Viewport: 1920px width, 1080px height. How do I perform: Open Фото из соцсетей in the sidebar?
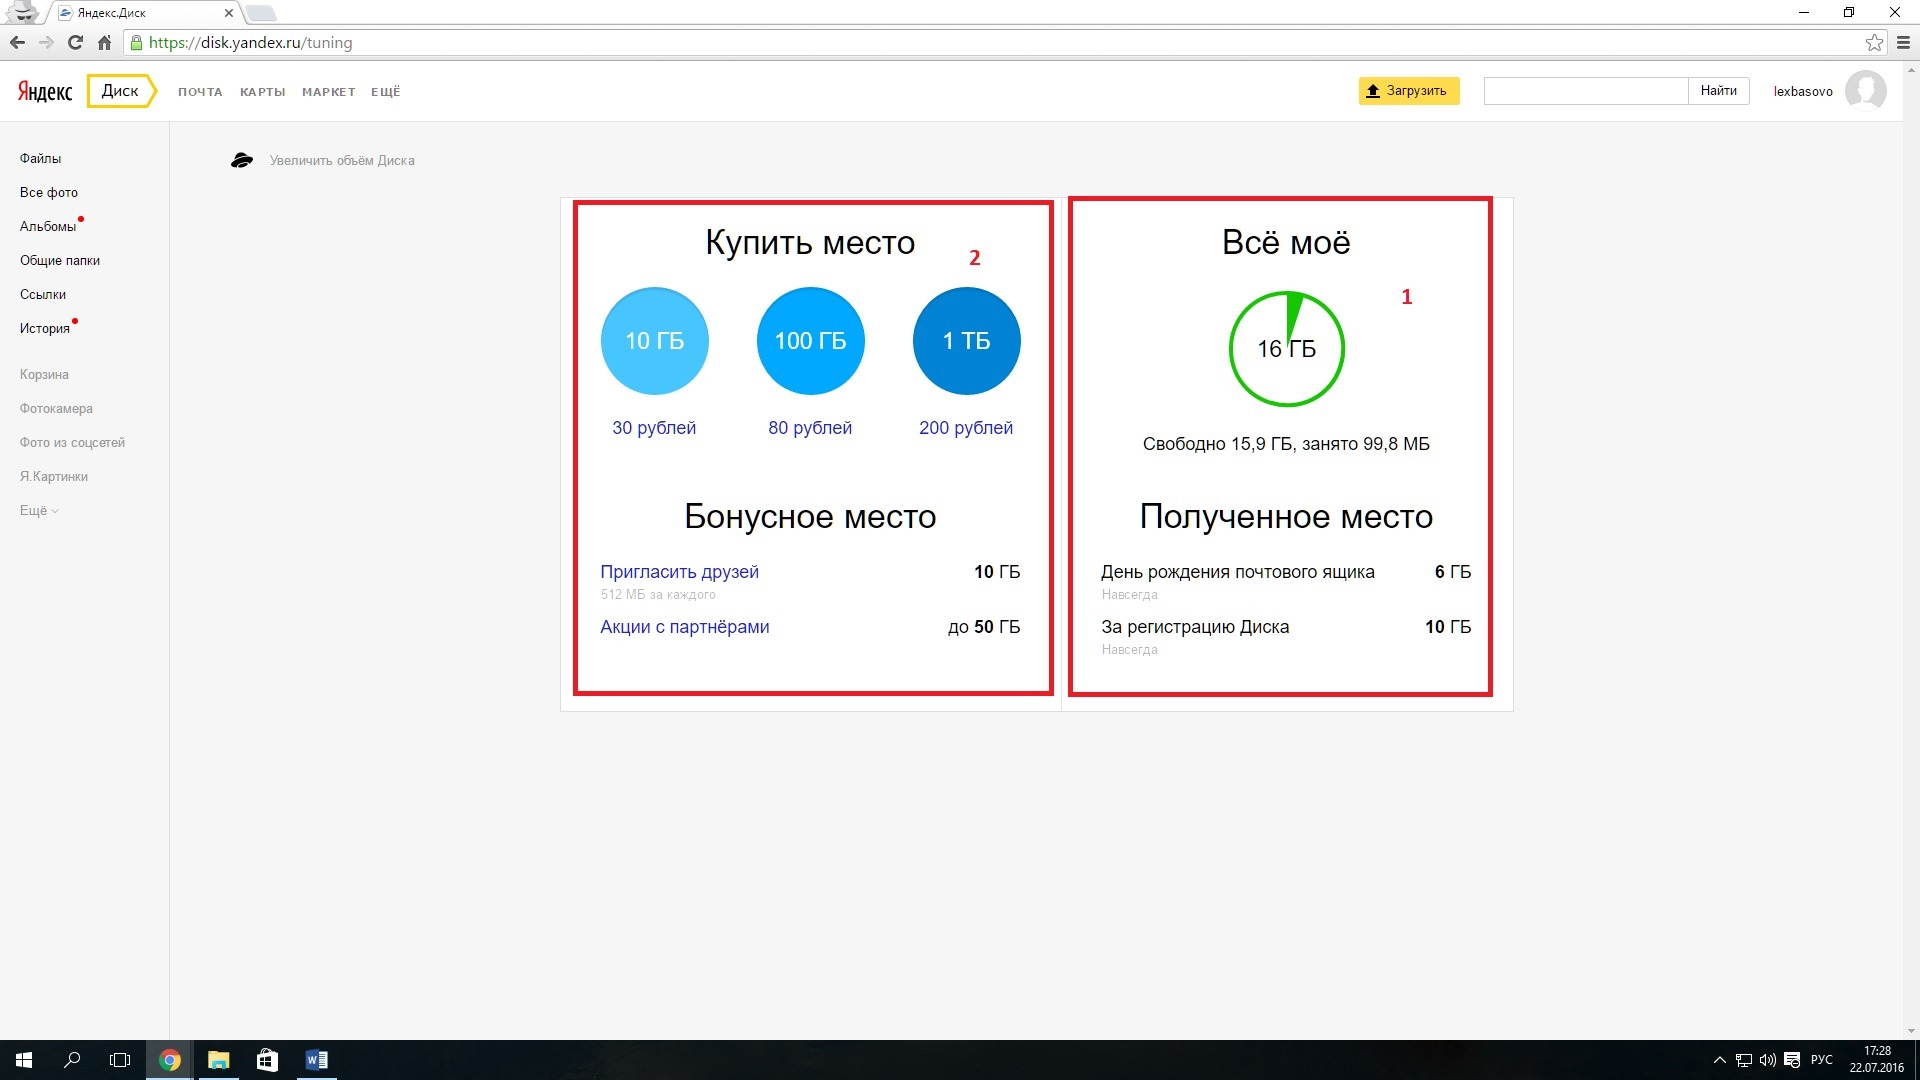click(72, 442)
